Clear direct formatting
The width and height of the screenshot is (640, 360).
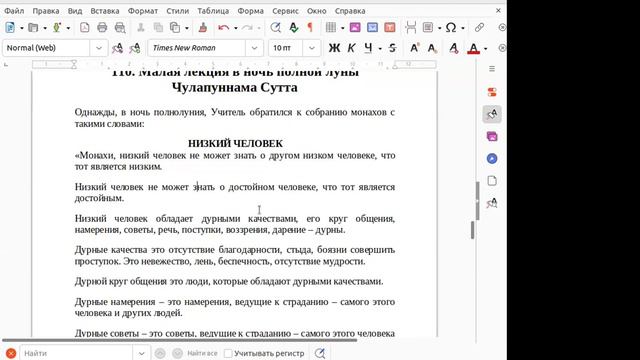click(453, 48)
